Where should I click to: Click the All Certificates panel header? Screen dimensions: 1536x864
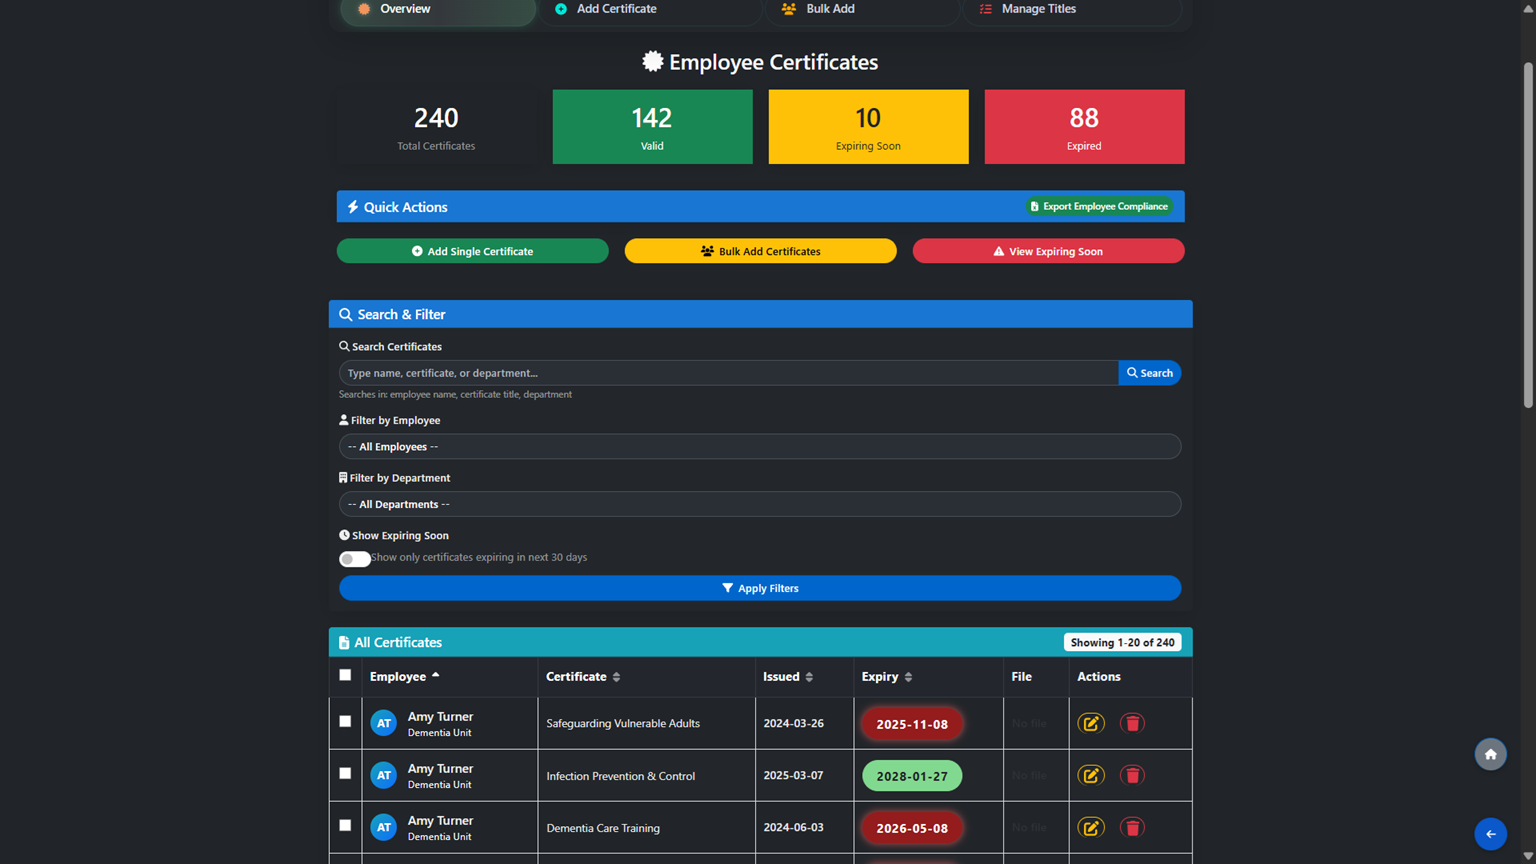(x=760, y=642)
